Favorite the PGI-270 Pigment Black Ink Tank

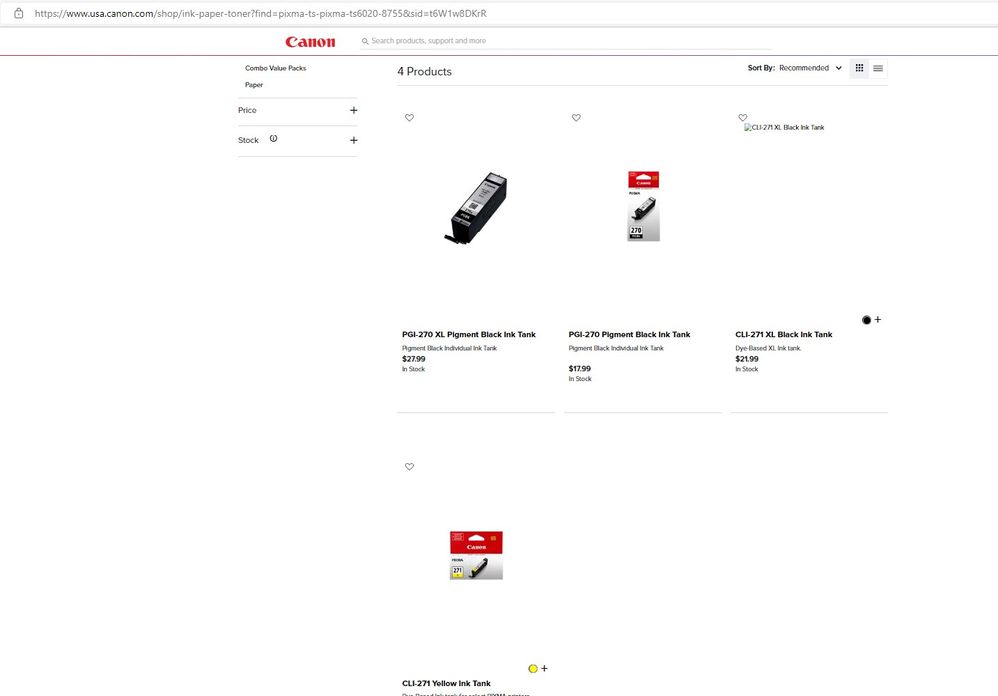(576, 117)
